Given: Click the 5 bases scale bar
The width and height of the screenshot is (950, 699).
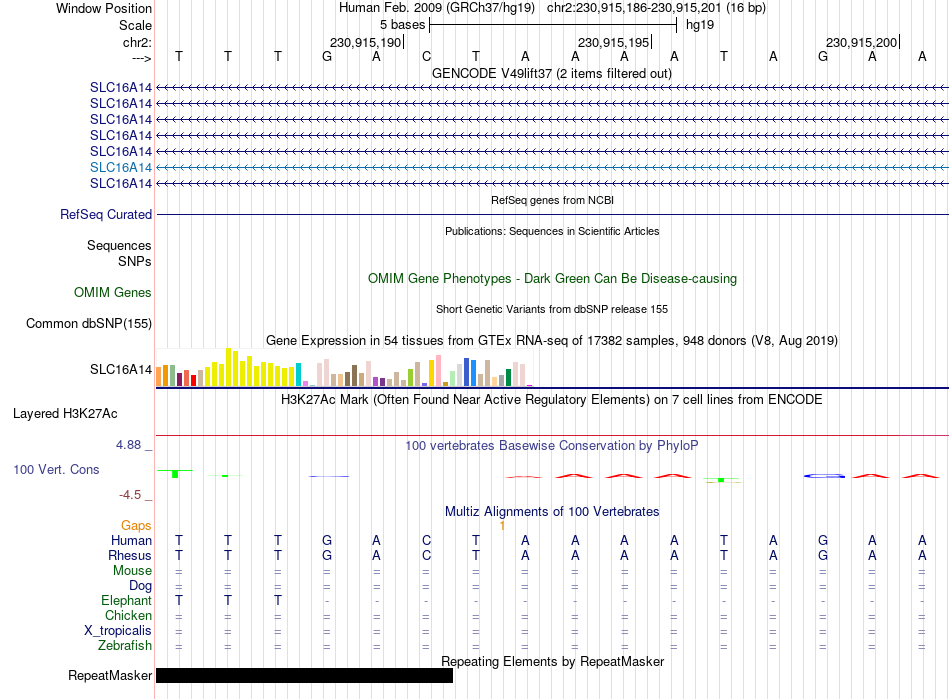Looking at the screenshot, I should click(x=553, y=25).
